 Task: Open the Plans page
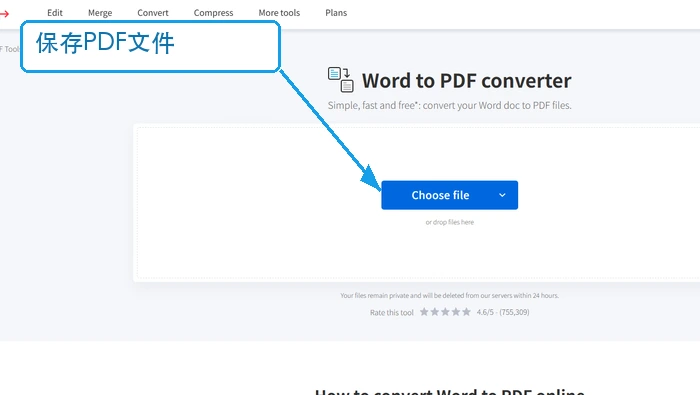pyautogui.click(x=336, y=13)
